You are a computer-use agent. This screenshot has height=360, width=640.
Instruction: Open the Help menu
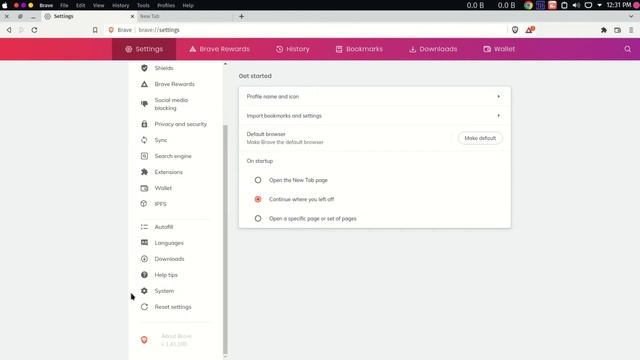tap(188, 5)
